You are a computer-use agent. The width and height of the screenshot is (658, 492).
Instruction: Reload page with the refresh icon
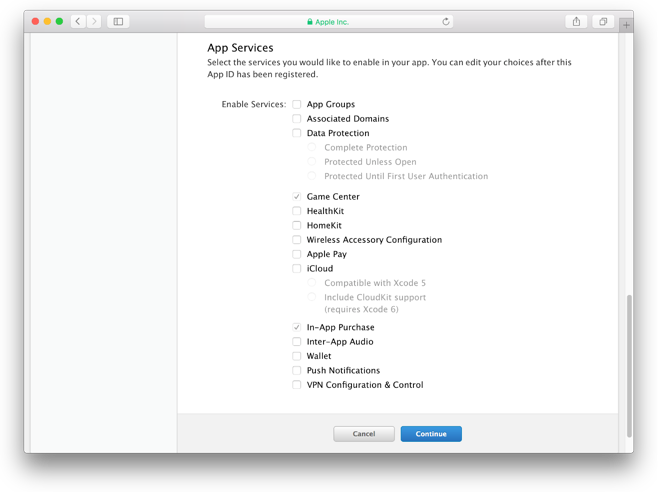(x=446, y=21)
